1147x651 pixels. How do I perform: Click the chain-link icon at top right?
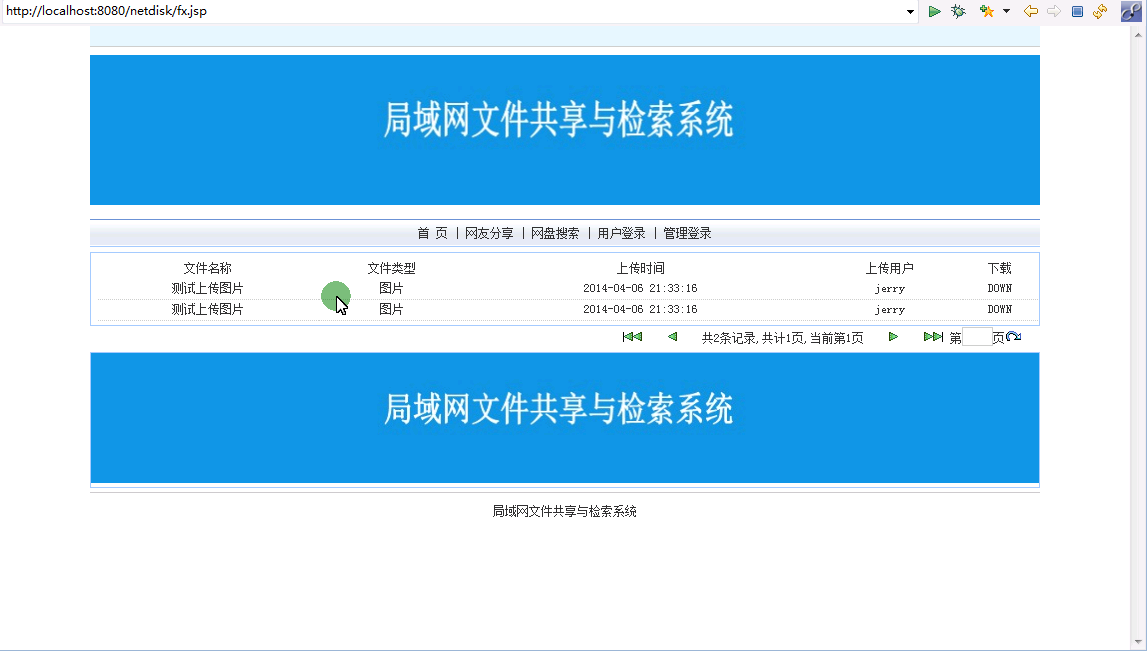coord(1131,11)
